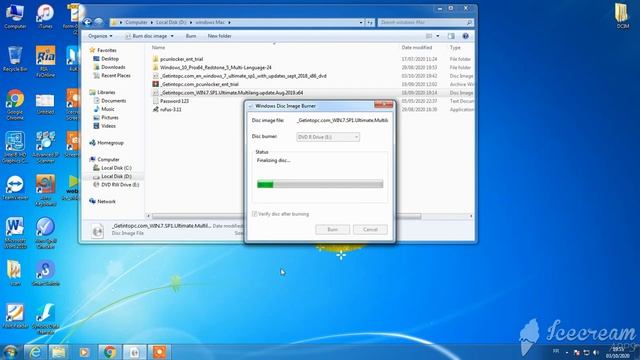Click the Burn toolbar command
The width and height of the screenshot is (640, 360).
191,36
